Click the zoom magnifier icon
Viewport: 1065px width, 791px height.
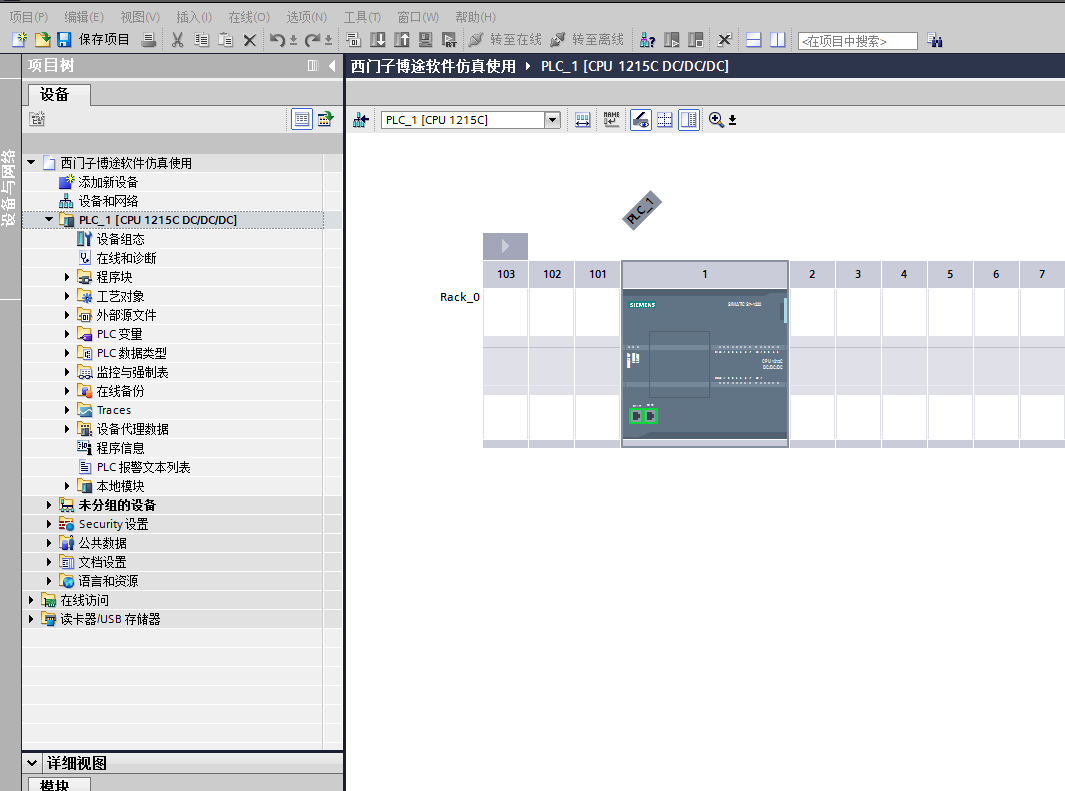tap(716, 120)
